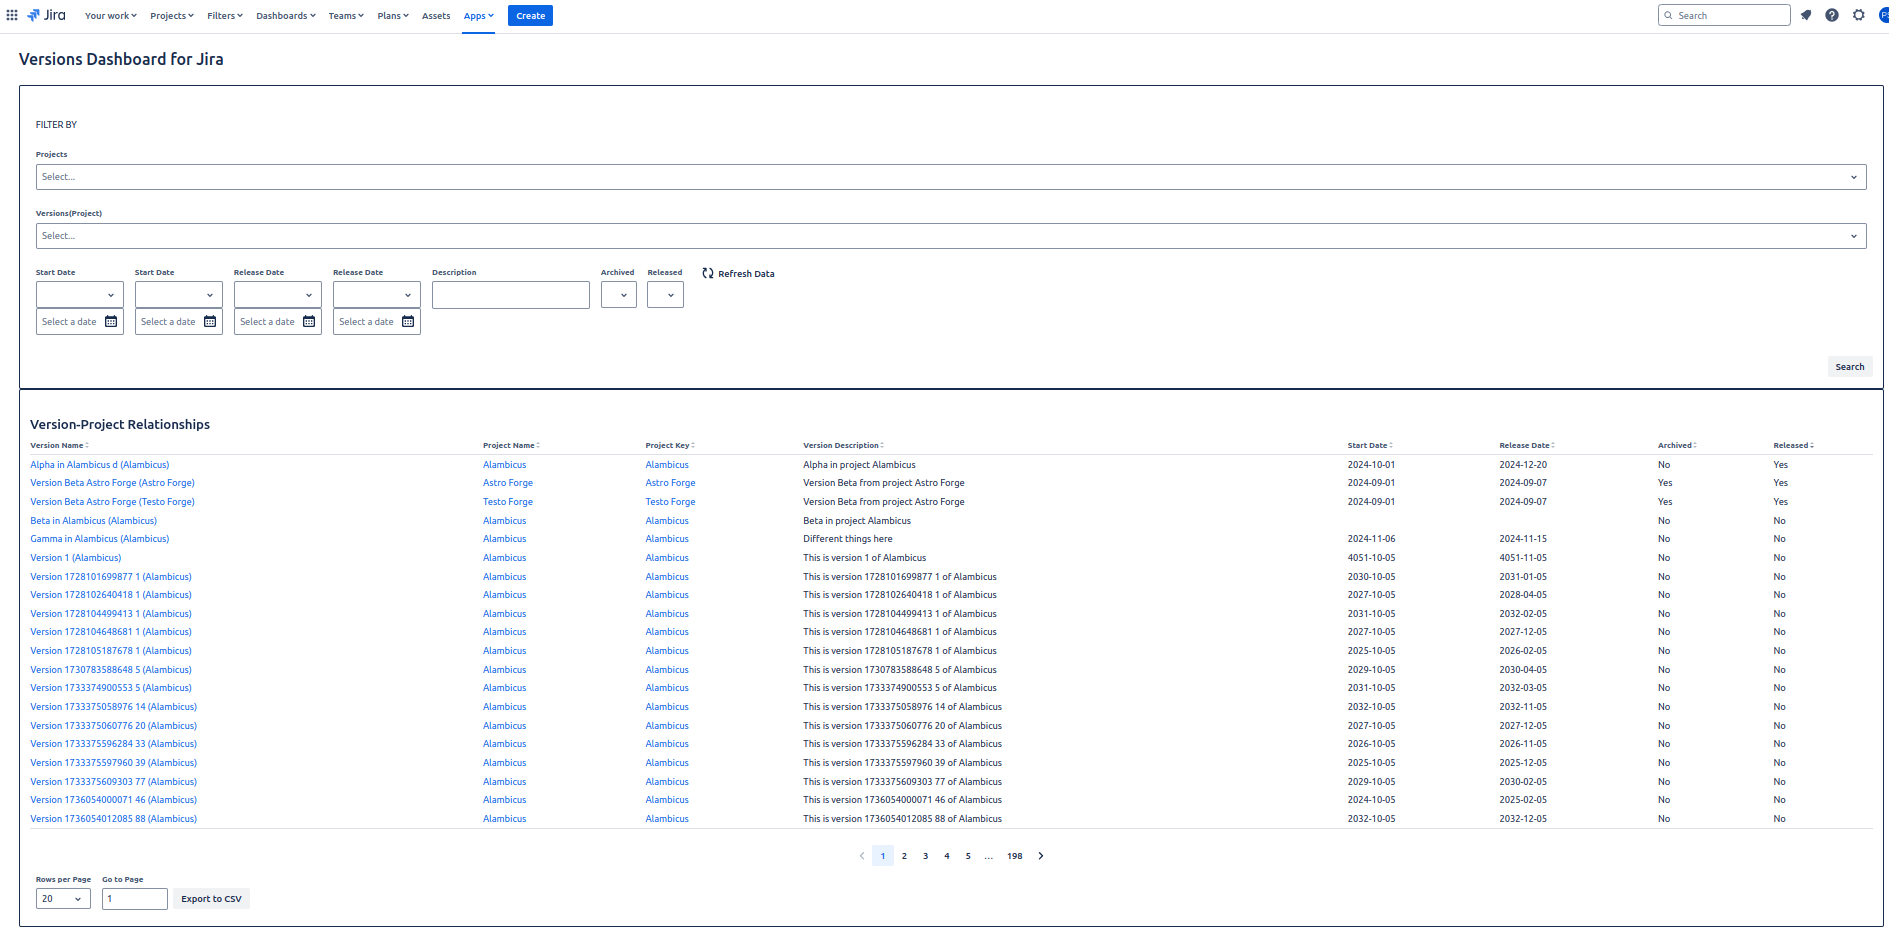Open the Projects select dropdown

click(x=950, y=176)
